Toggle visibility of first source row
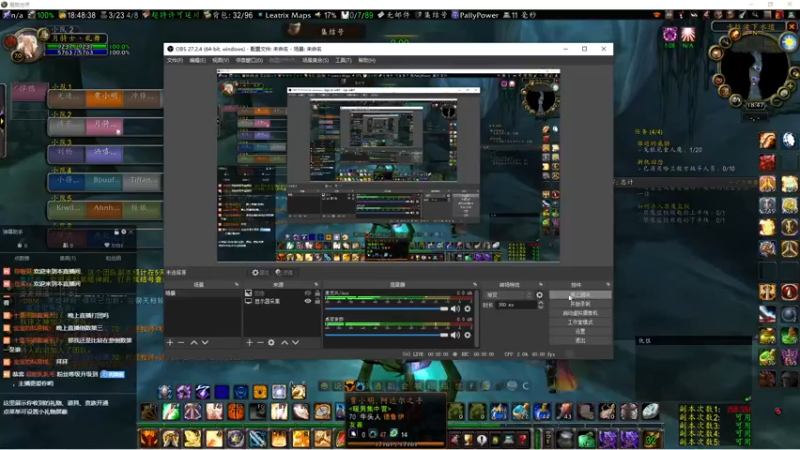The image size is (800, 450). pyautogui.click(x=308, y=293)
